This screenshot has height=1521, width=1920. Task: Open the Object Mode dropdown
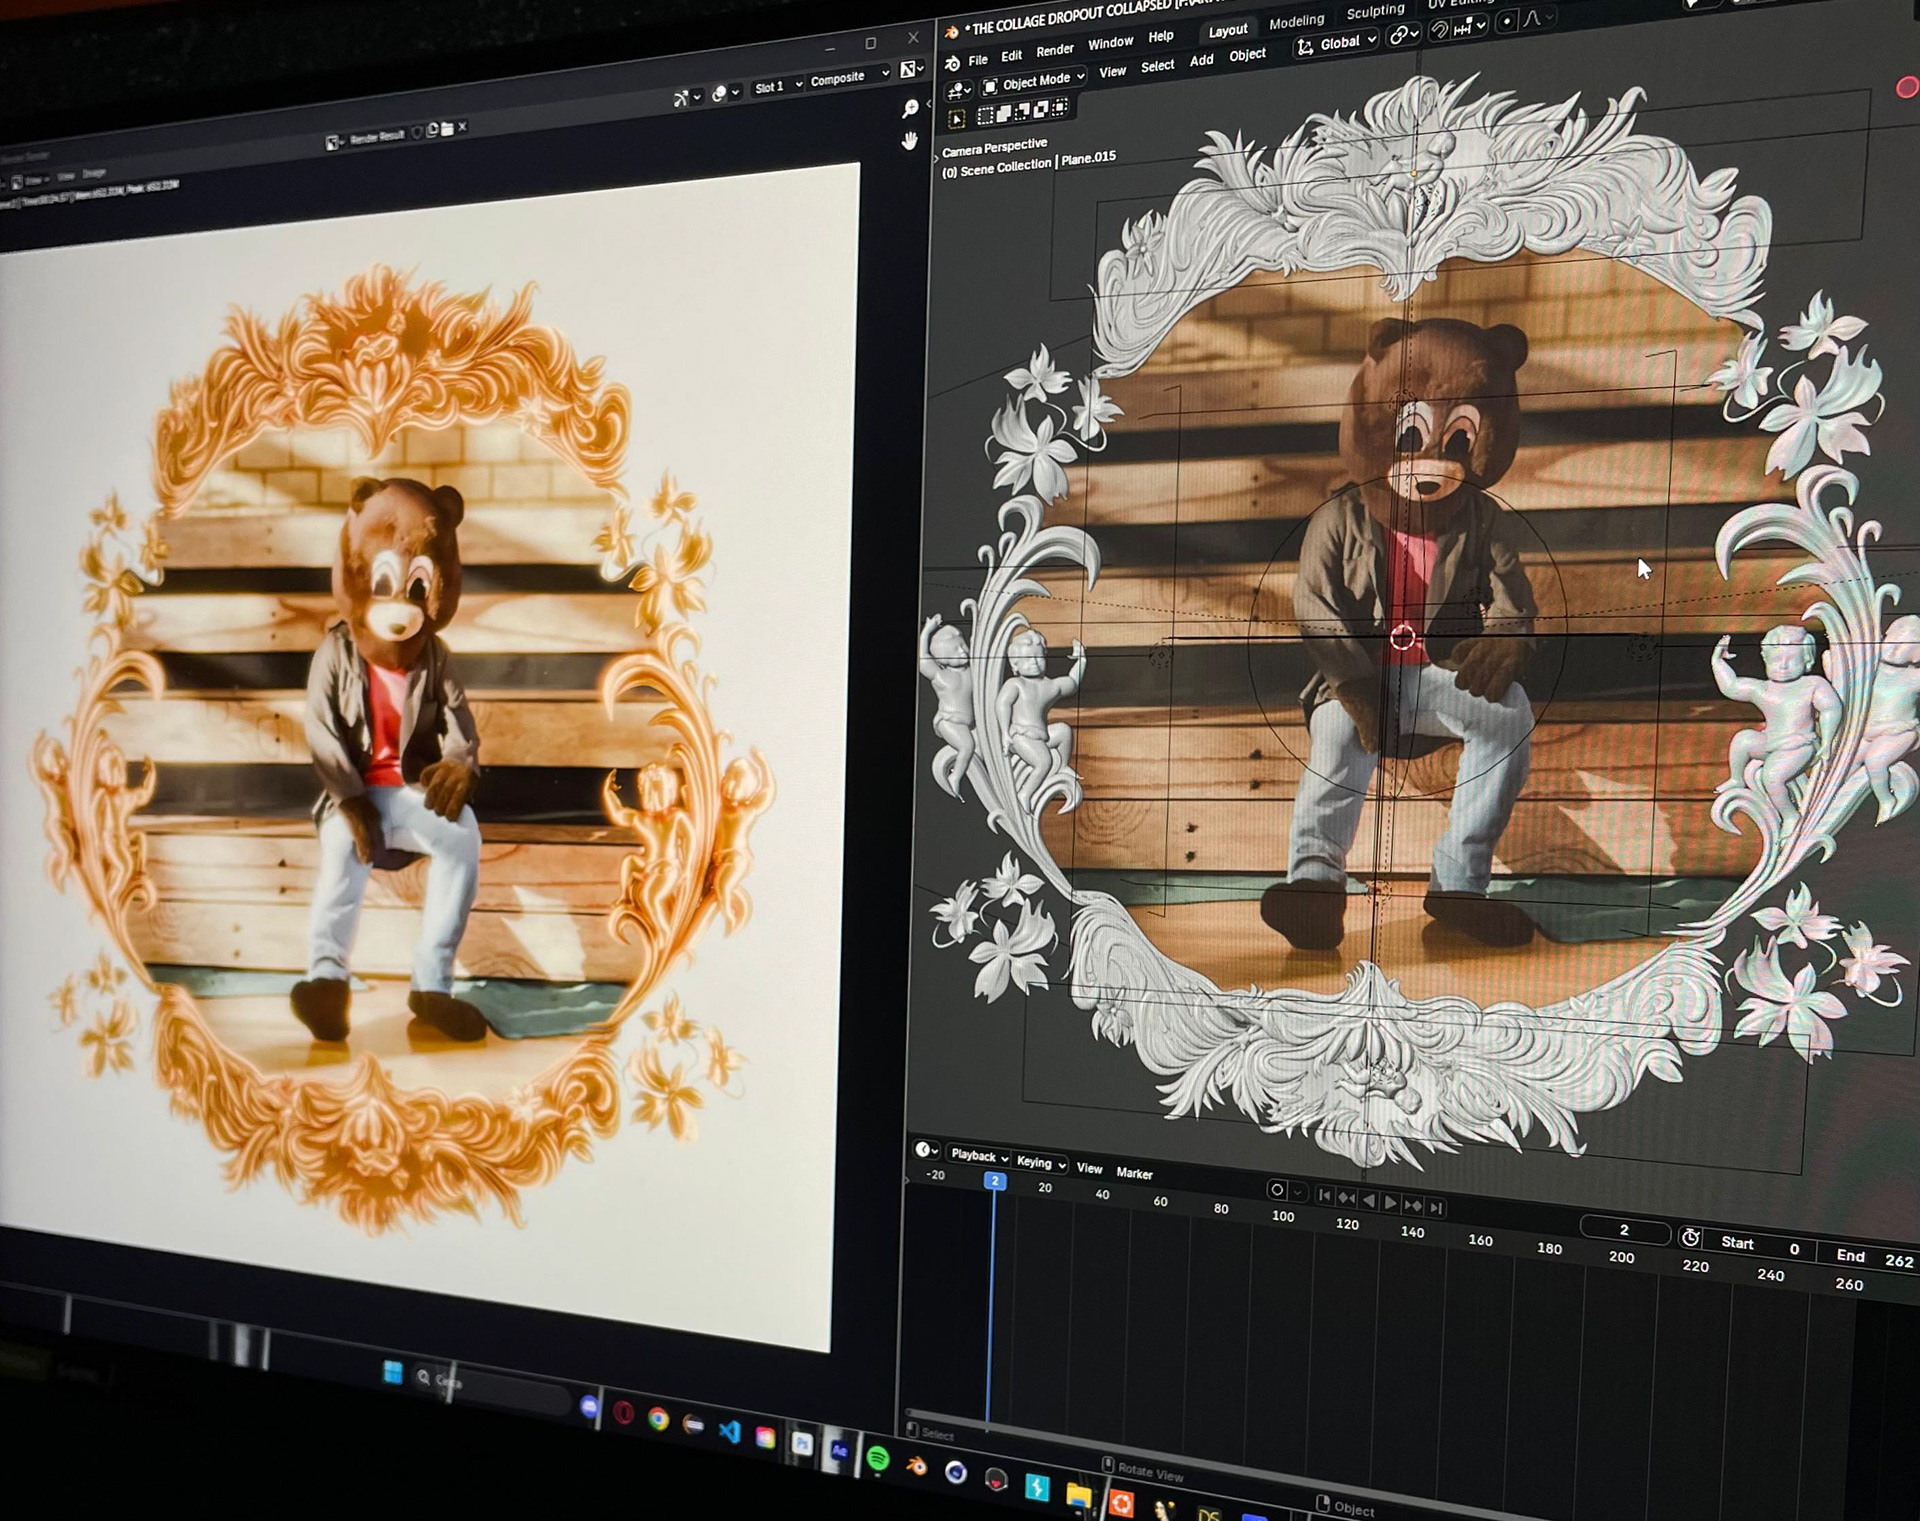click(x=1034, y=83)
